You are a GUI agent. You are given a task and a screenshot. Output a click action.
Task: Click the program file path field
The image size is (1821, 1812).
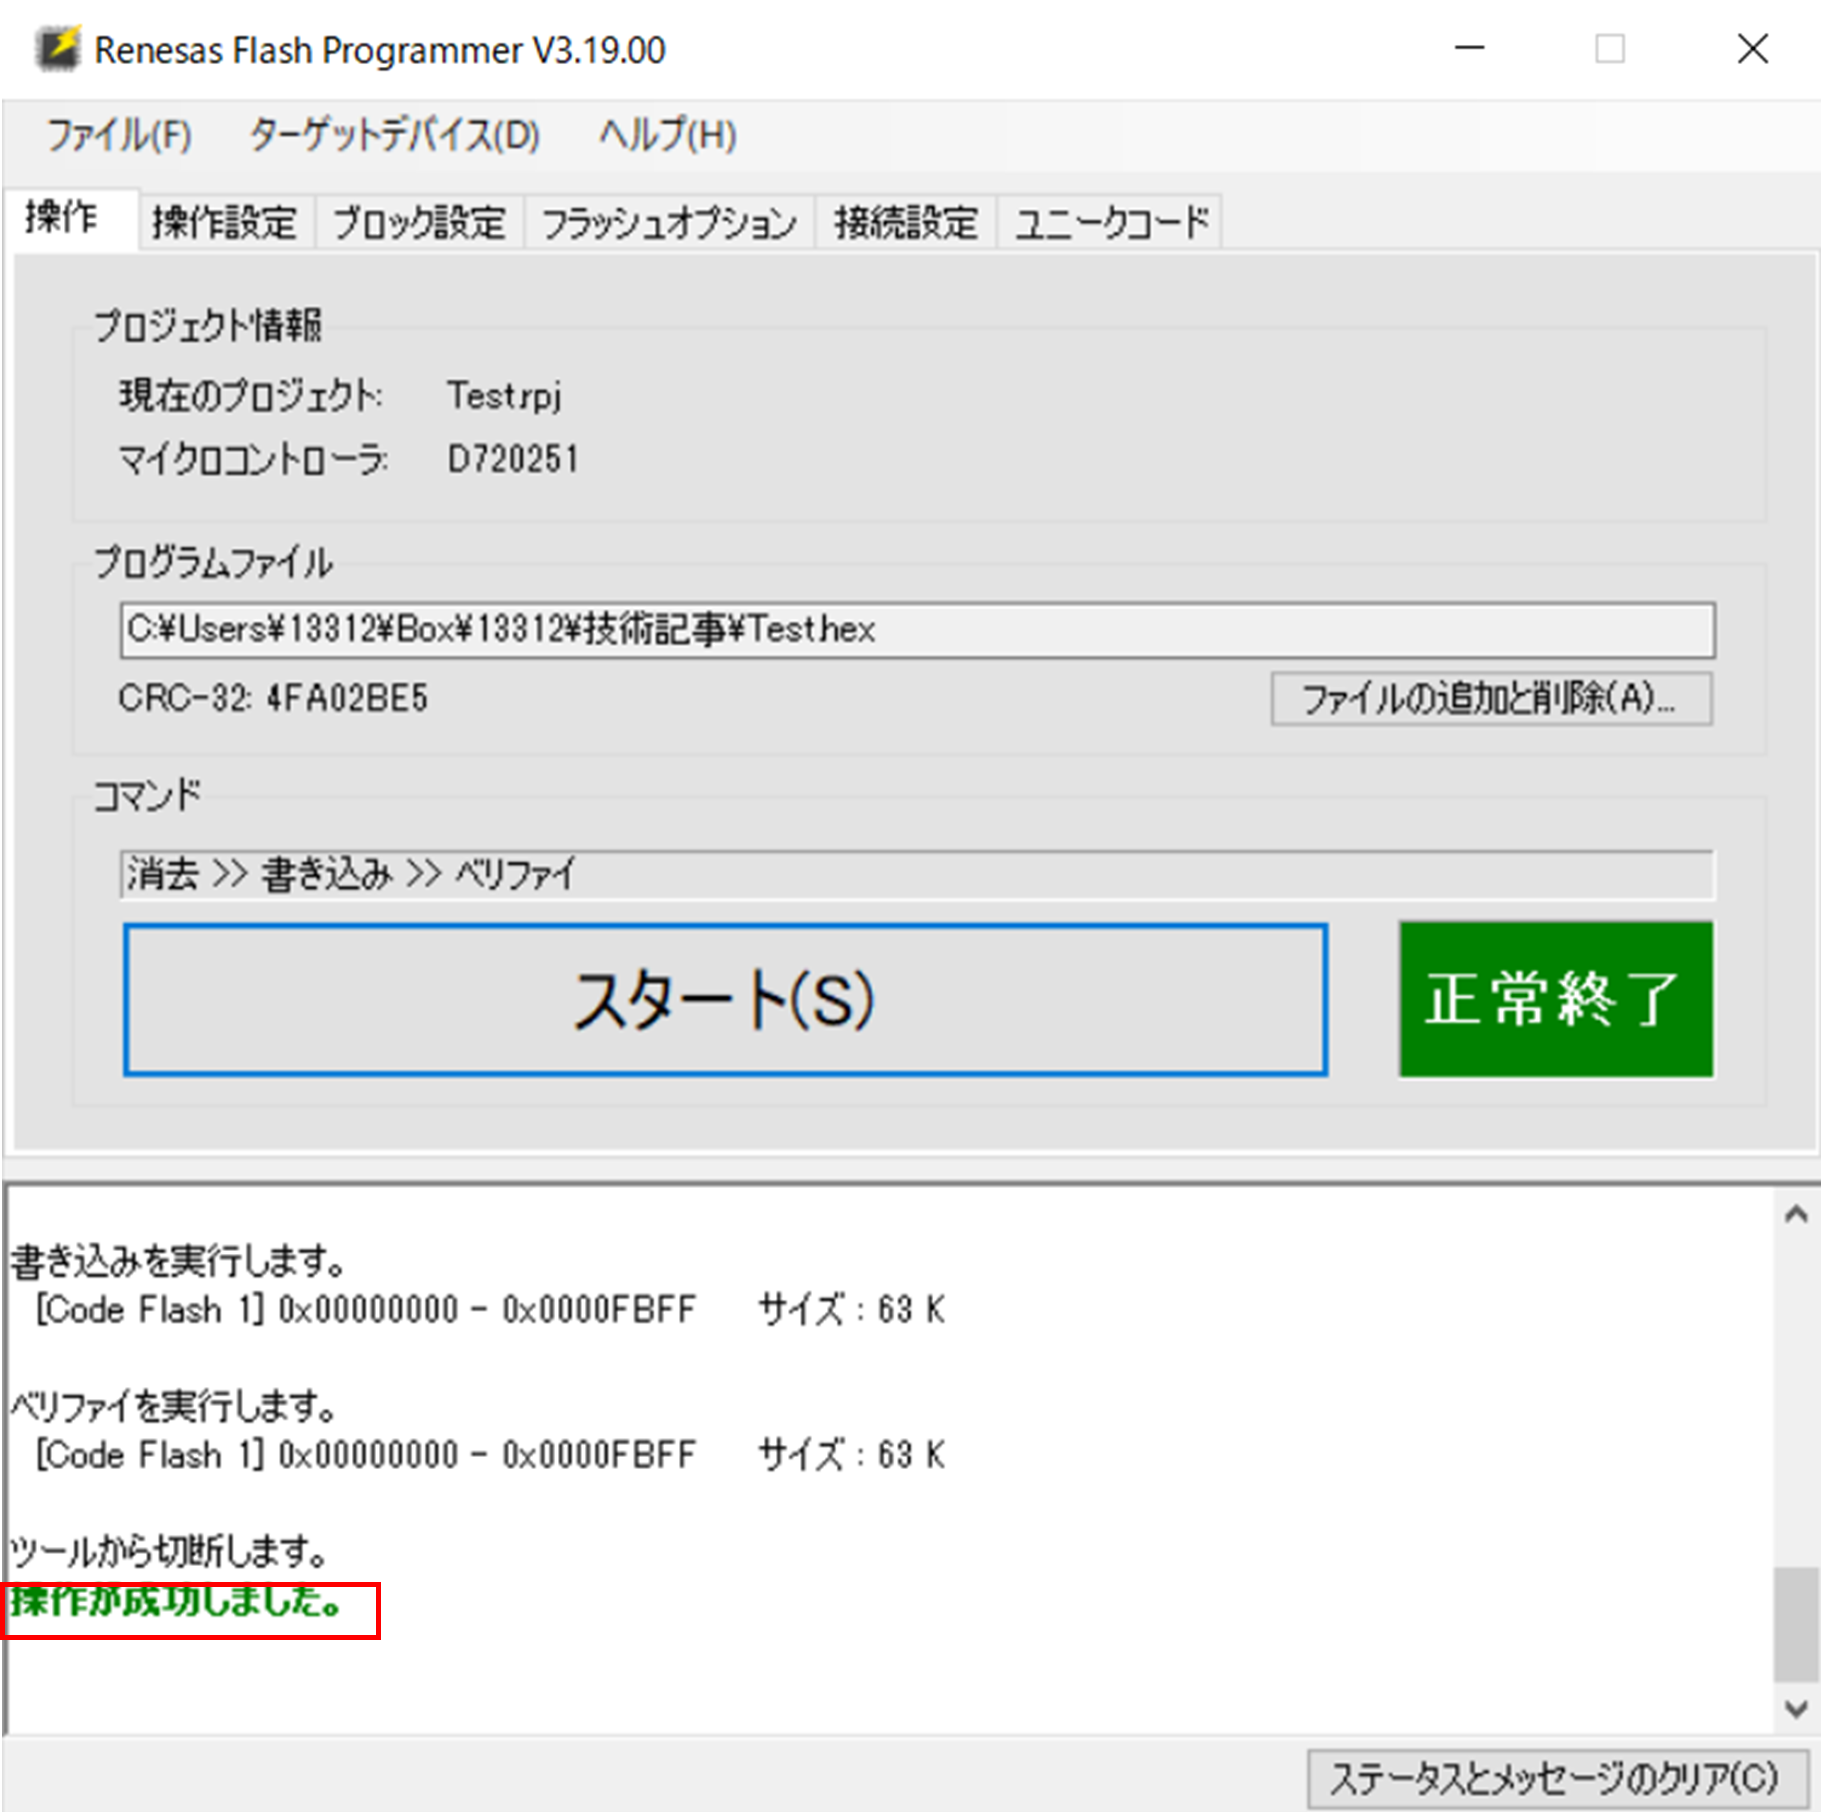coord(916,630)
